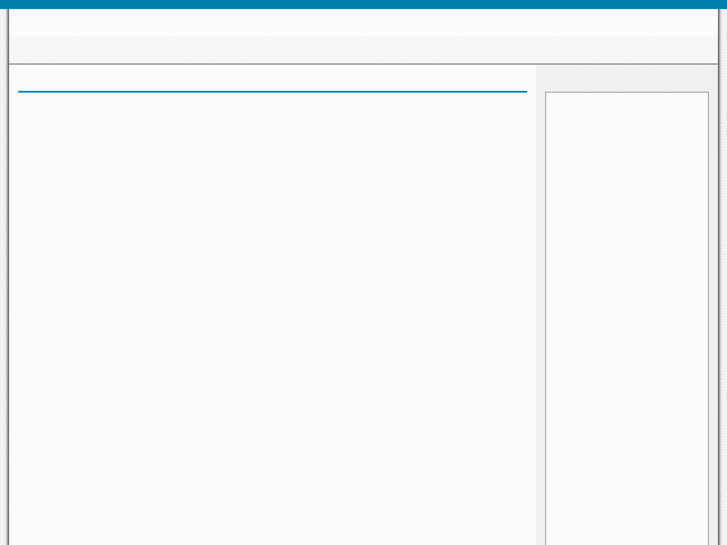Click the empty white banner below header
The width and height of the screenshot is (727, 545).
pos(364,22)
